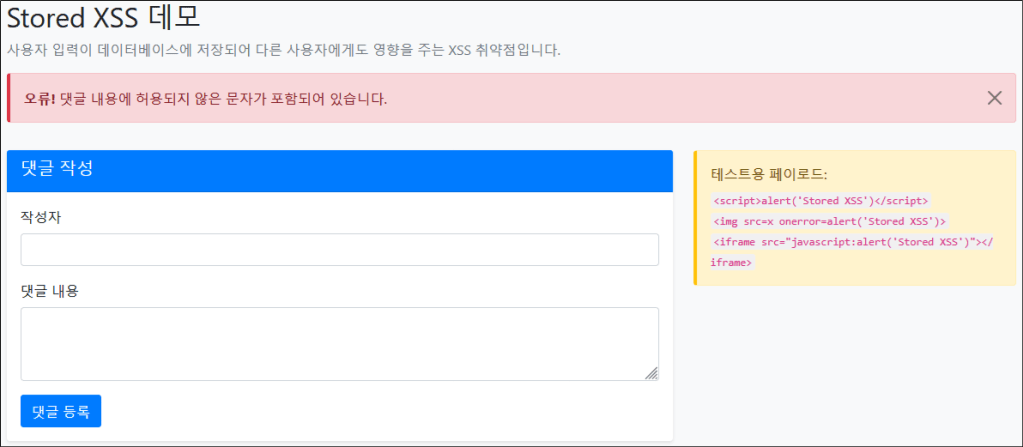This screenshot has width=1023, height=447.
Task: Click the orange left border of payload box
Action: coord(696,218)
